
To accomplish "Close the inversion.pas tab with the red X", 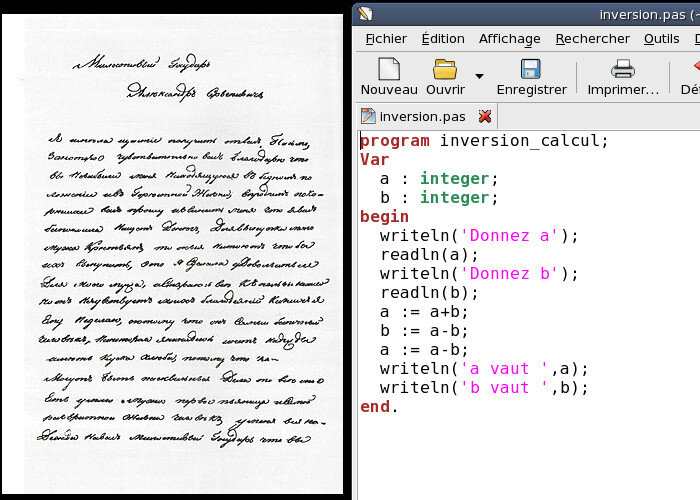I will [485, 117].
